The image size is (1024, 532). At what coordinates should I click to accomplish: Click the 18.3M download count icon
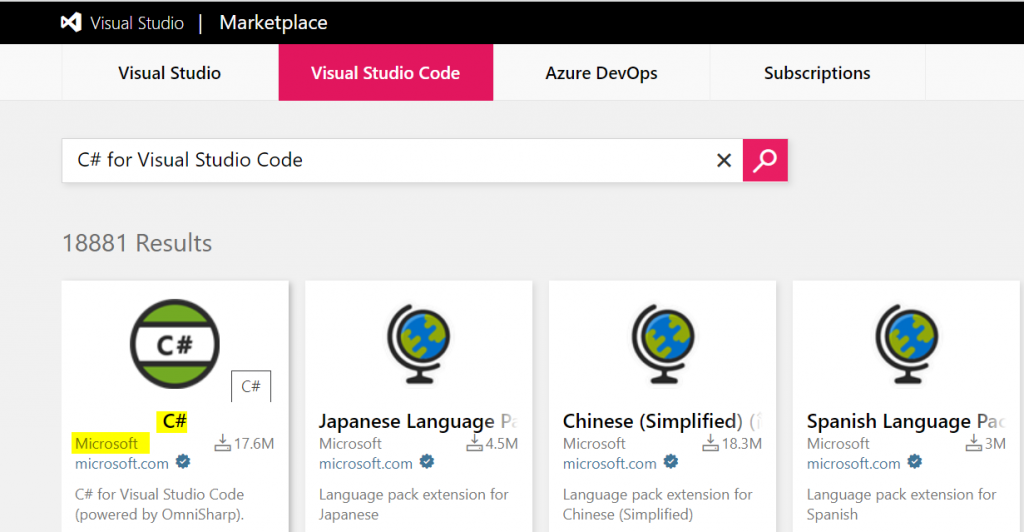(711, 444)
